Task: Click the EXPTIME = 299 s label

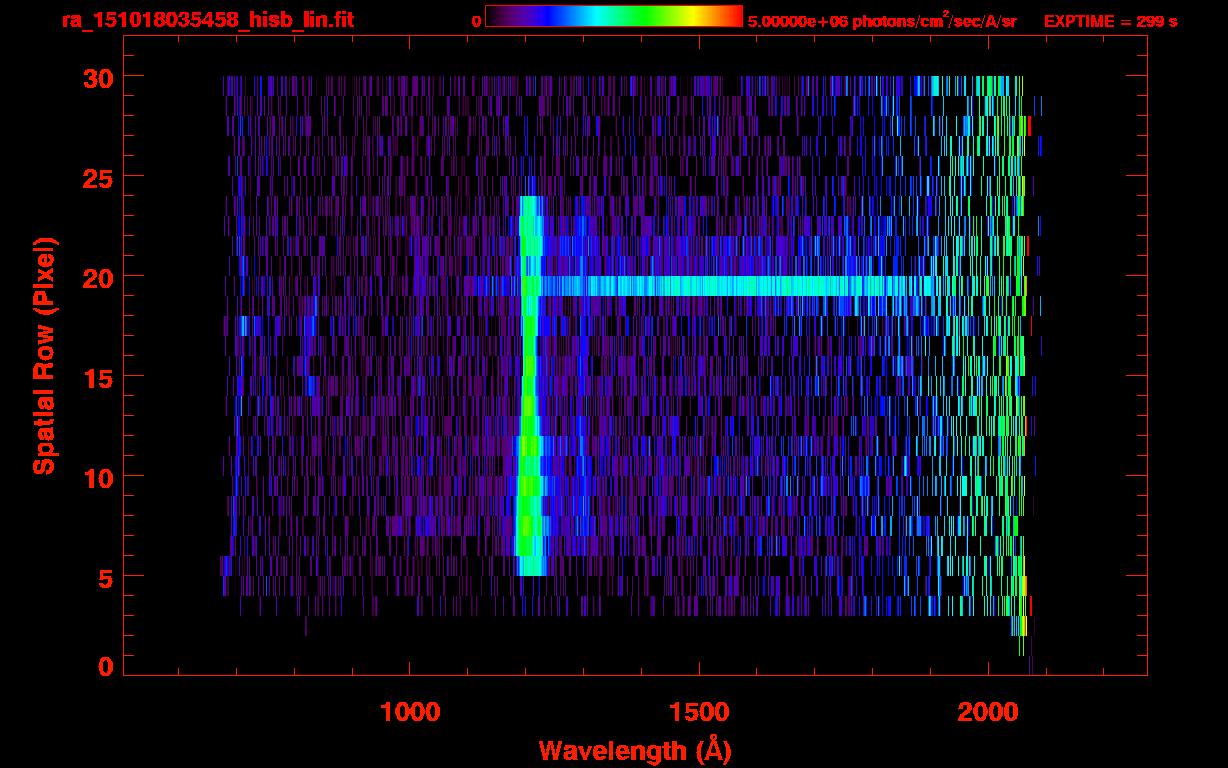Action: tap(1110, 21)
